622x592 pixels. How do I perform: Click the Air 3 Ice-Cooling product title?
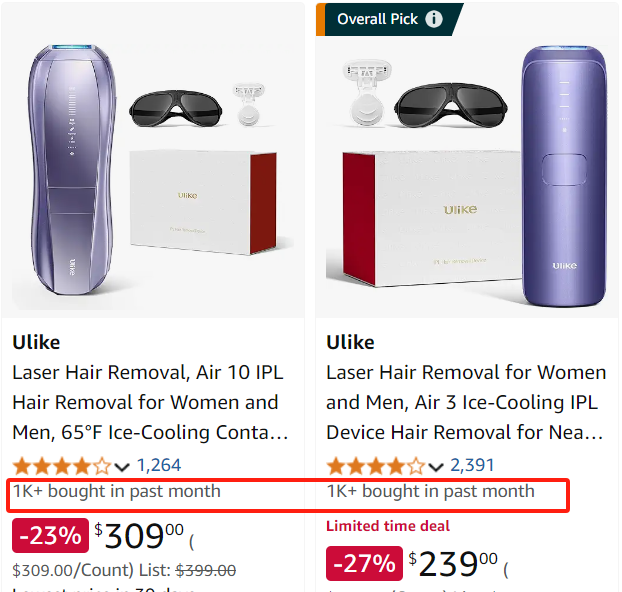click(466, 402)
